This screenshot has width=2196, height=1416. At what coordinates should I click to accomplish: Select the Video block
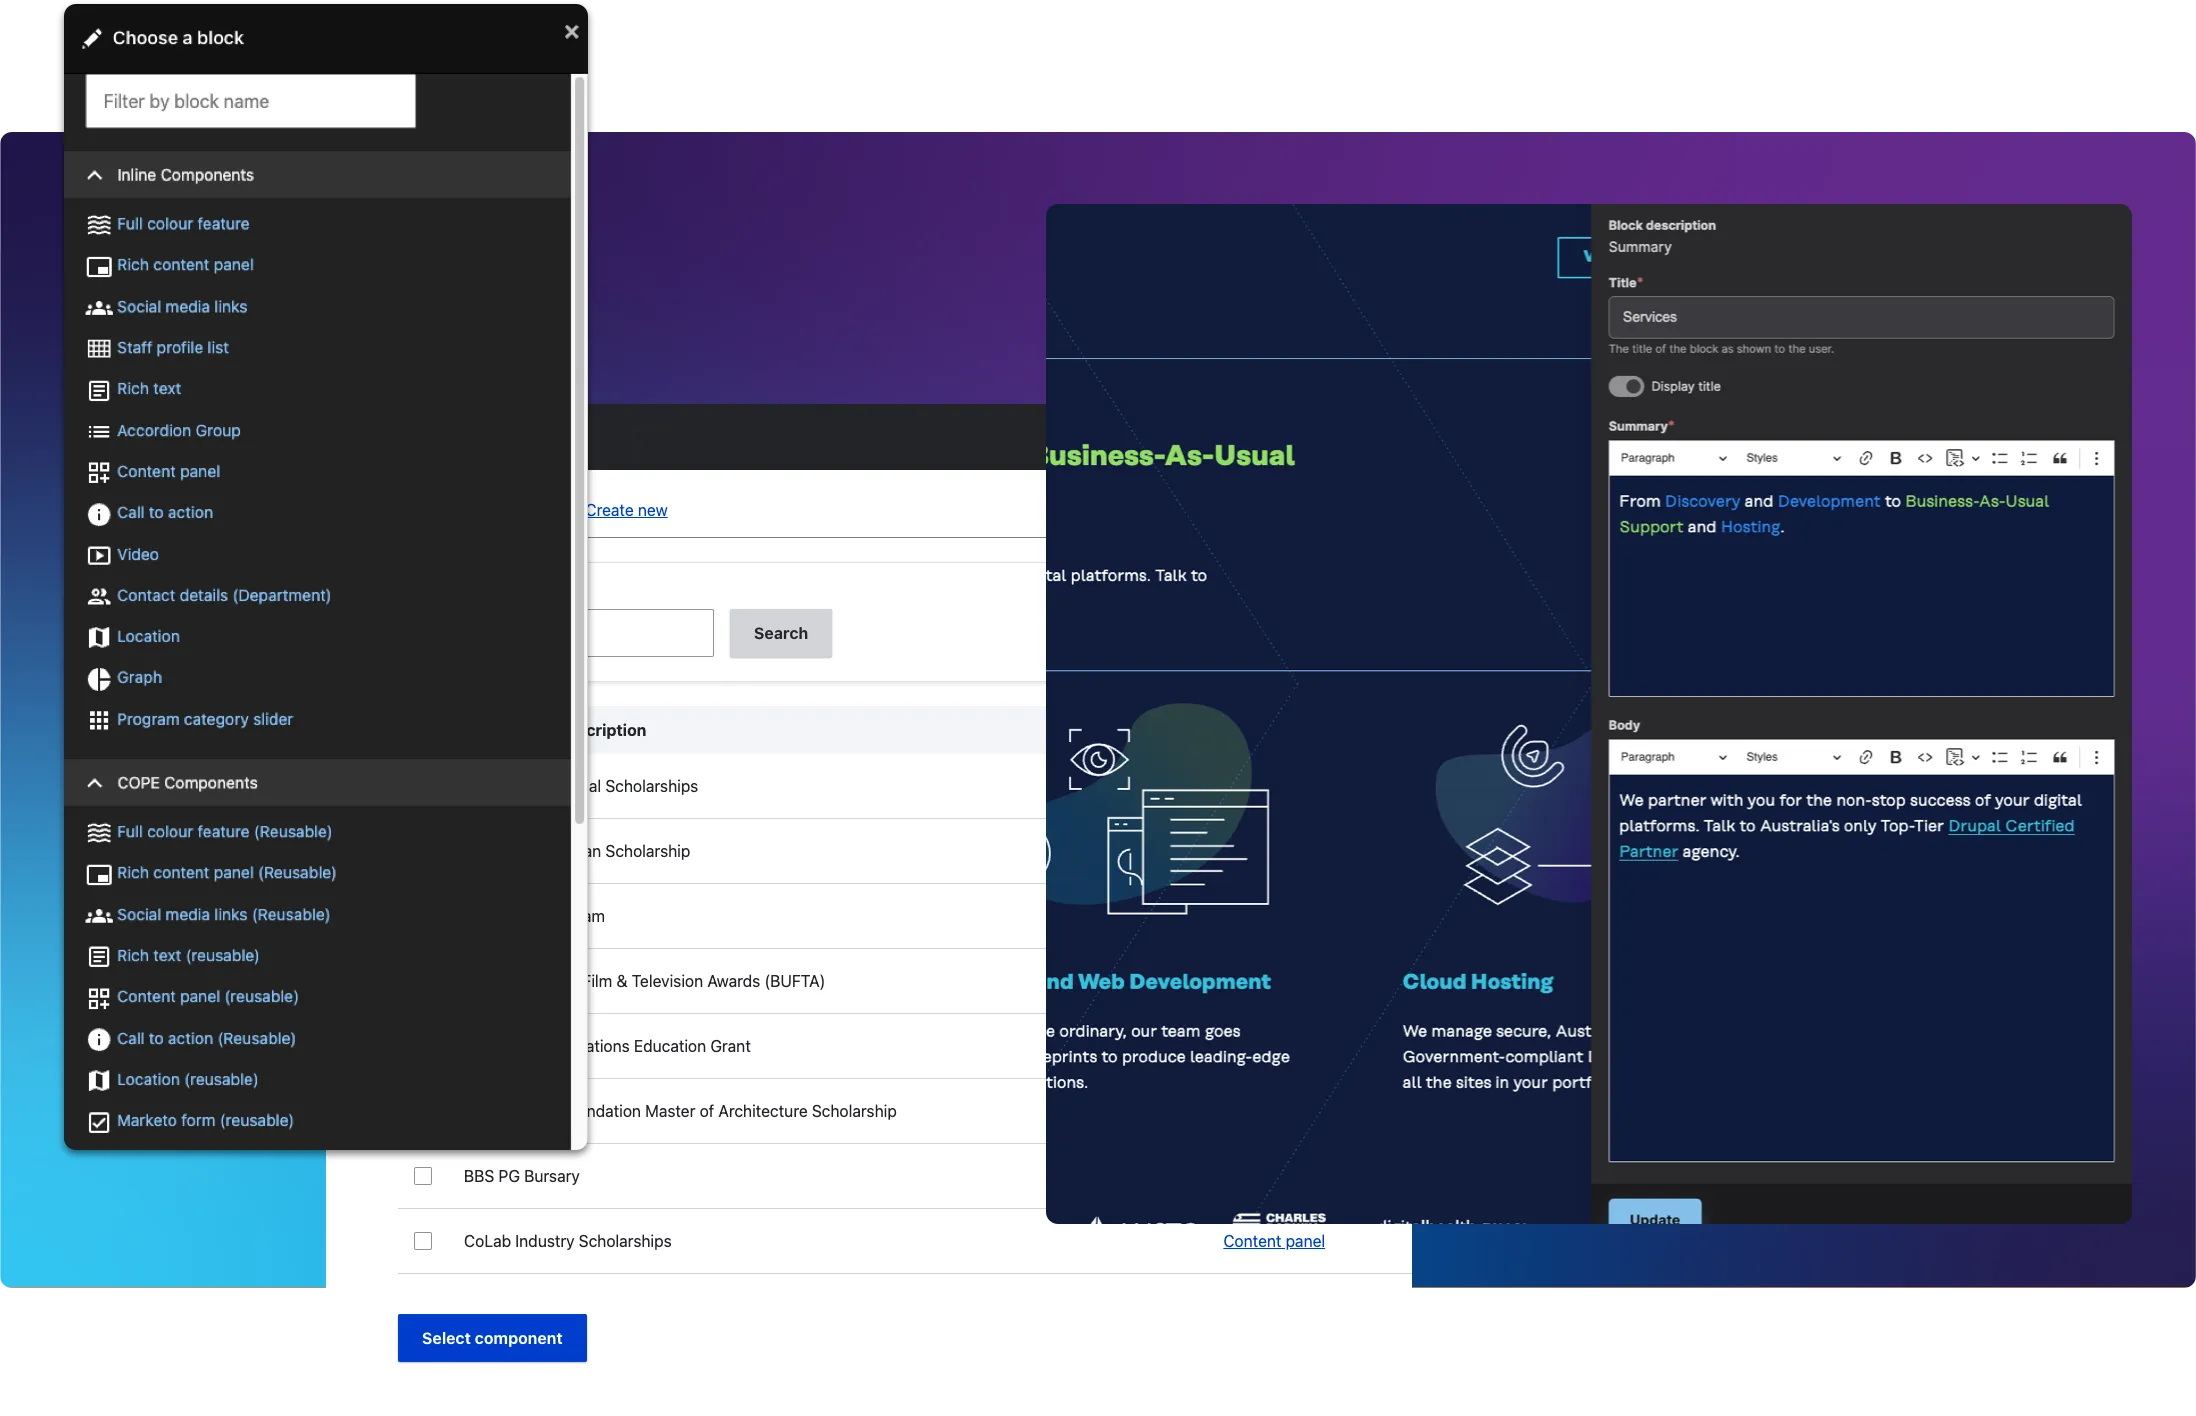tap(138, 555)
